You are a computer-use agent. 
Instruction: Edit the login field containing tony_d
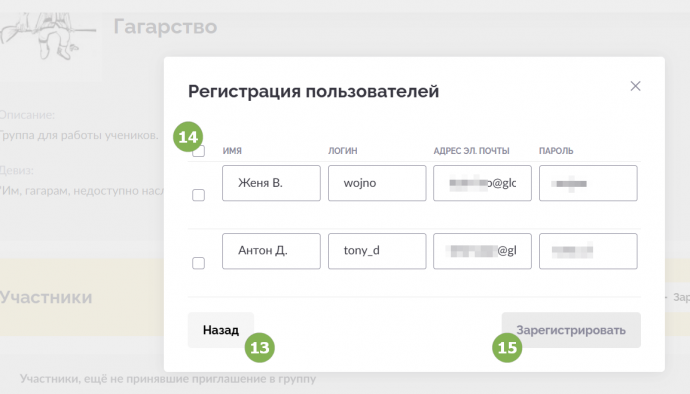[377, 251]
